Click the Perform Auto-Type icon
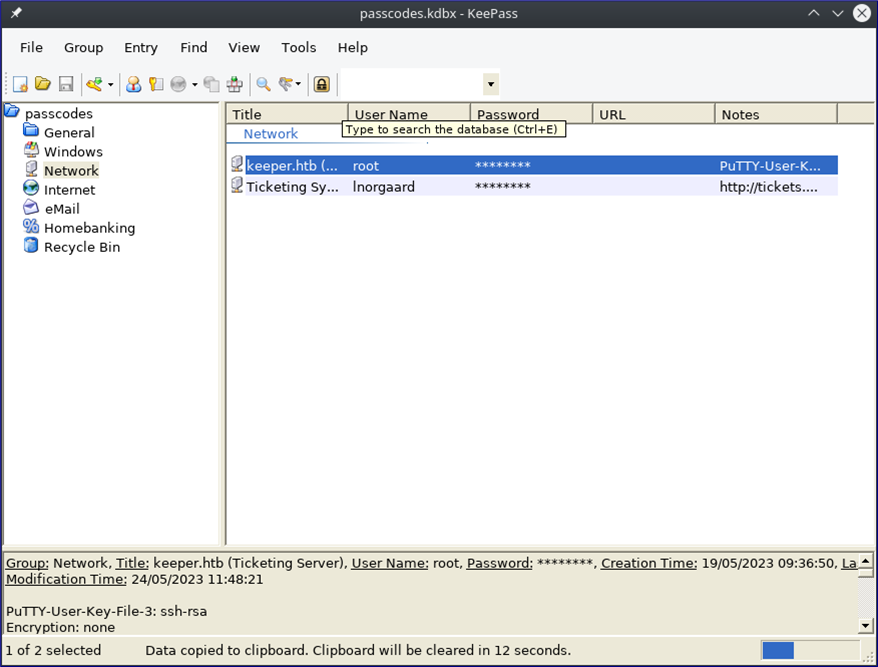 coord(235,85)
